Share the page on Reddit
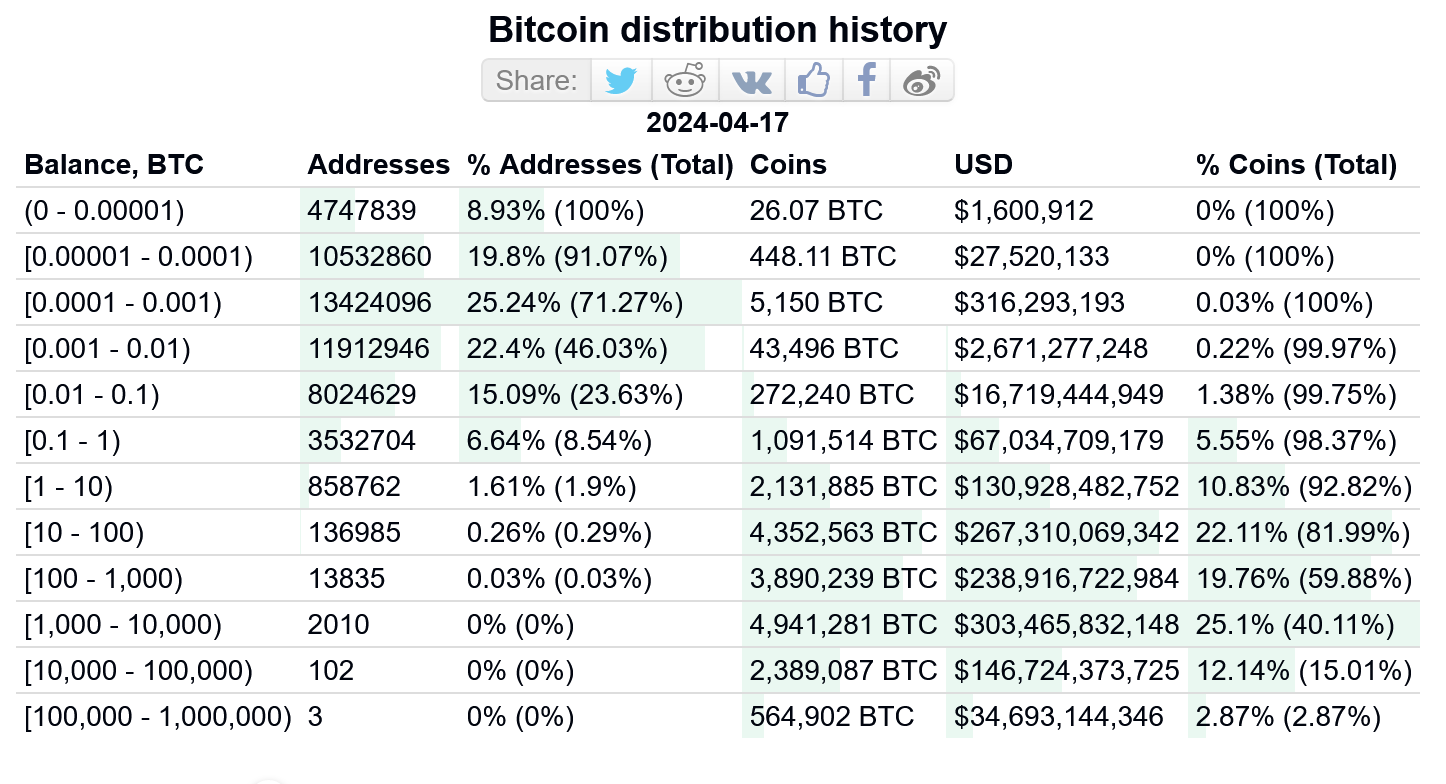Image resolution: width=1446 pixels, height=784 pixels. (x=685, y=80)
